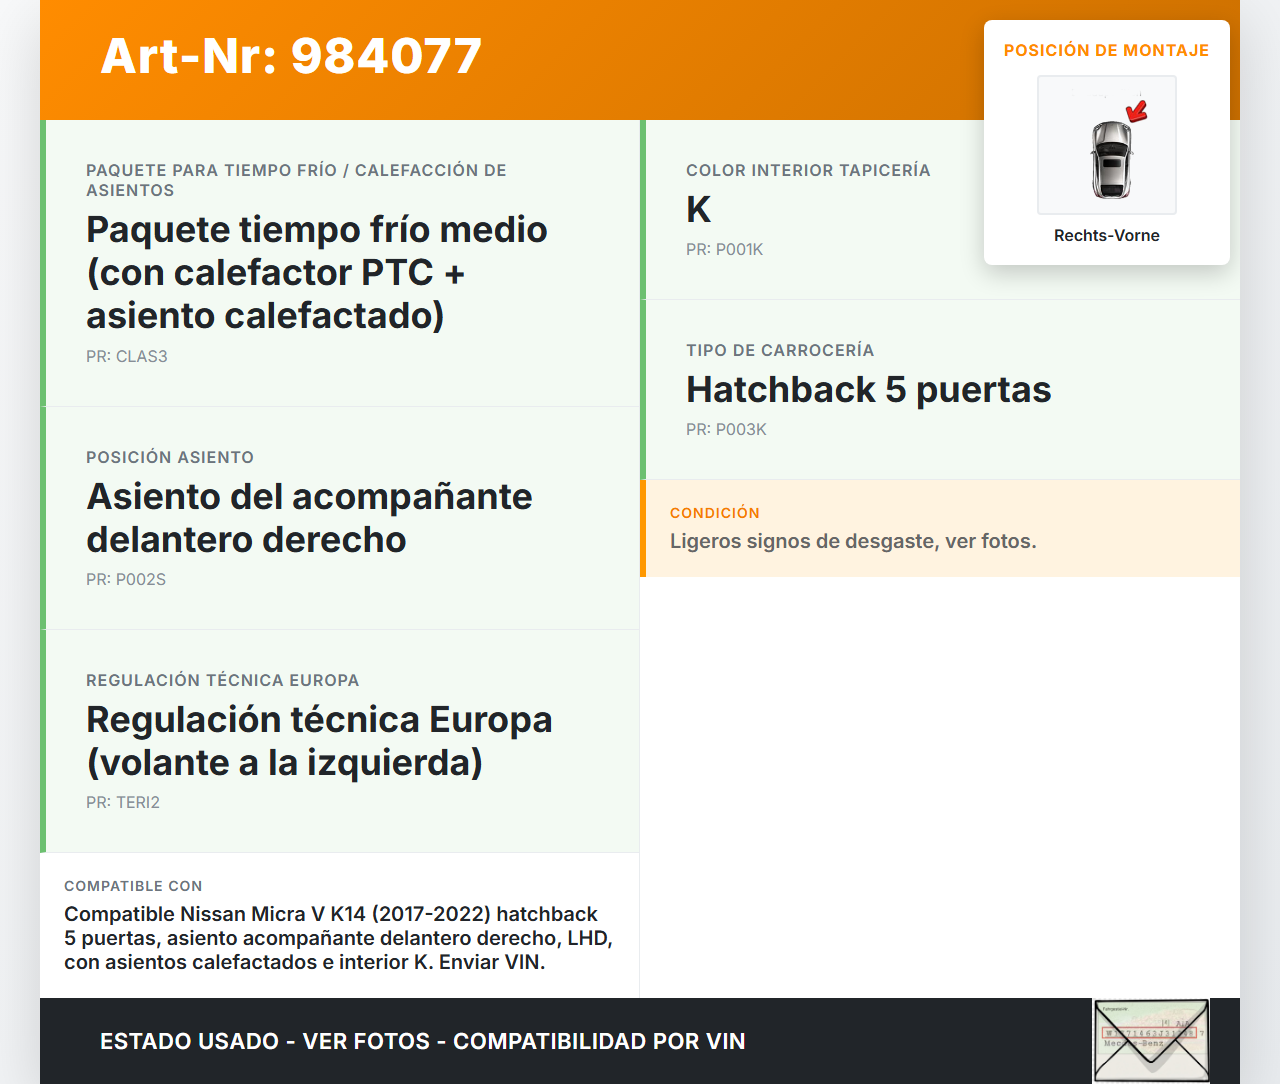Select Asiento del acompañante delantero derecho
Image resolution: width=1280 pixels, height=1085 pixels.
point(309,518)
